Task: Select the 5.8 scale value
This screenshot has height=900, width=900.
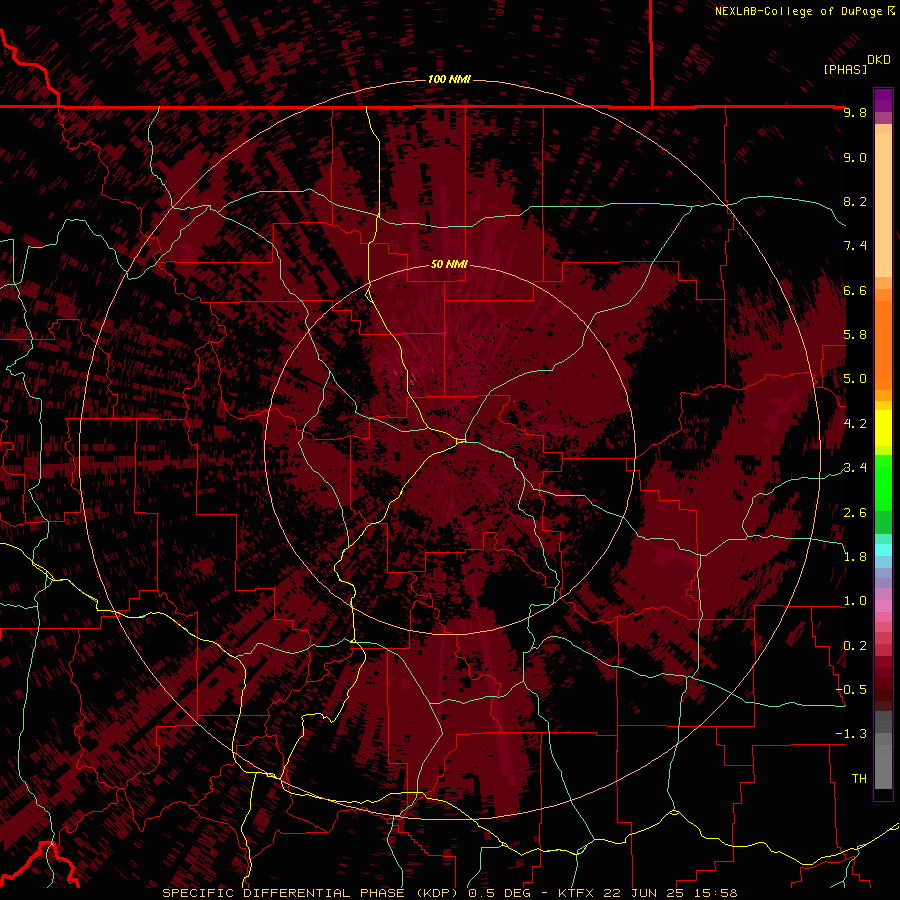Action: coord(855,335)
